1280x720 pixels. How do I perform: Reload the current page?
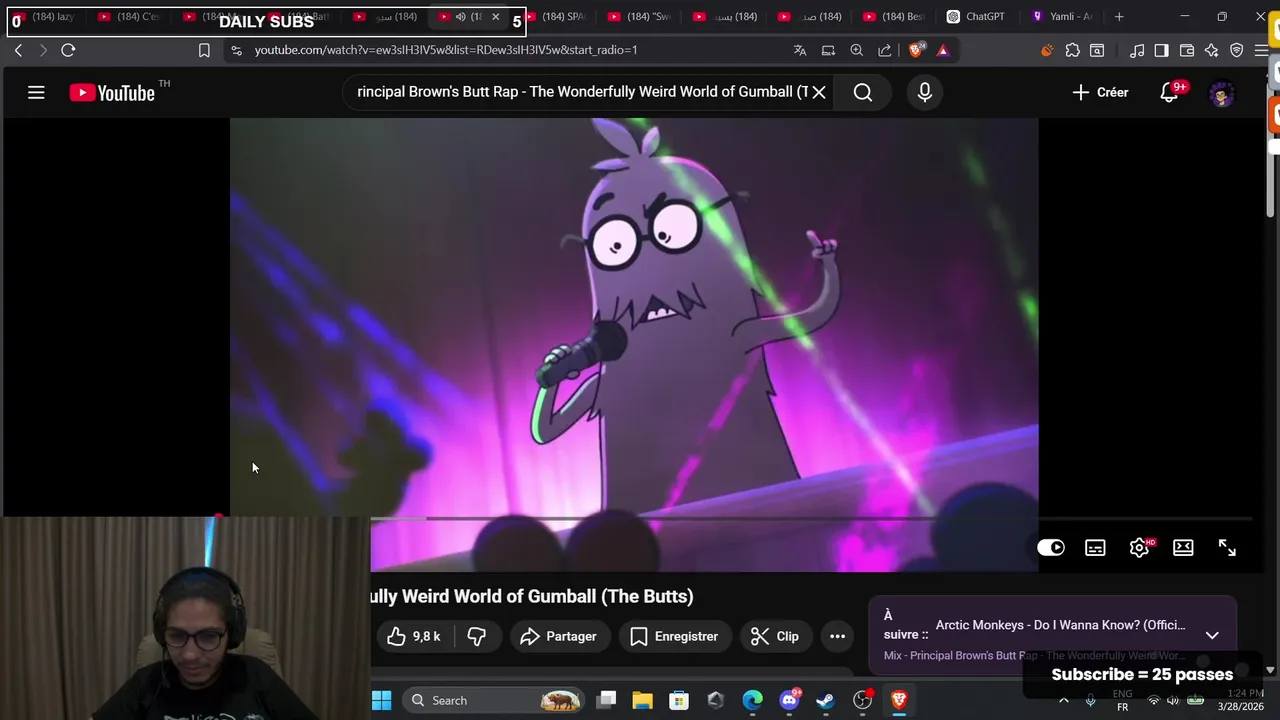tap(68, 50)
